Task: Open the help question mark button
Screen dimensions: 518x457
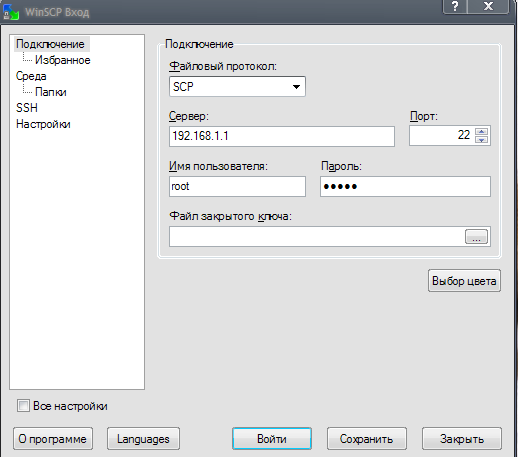Action: tap(455, 6)
